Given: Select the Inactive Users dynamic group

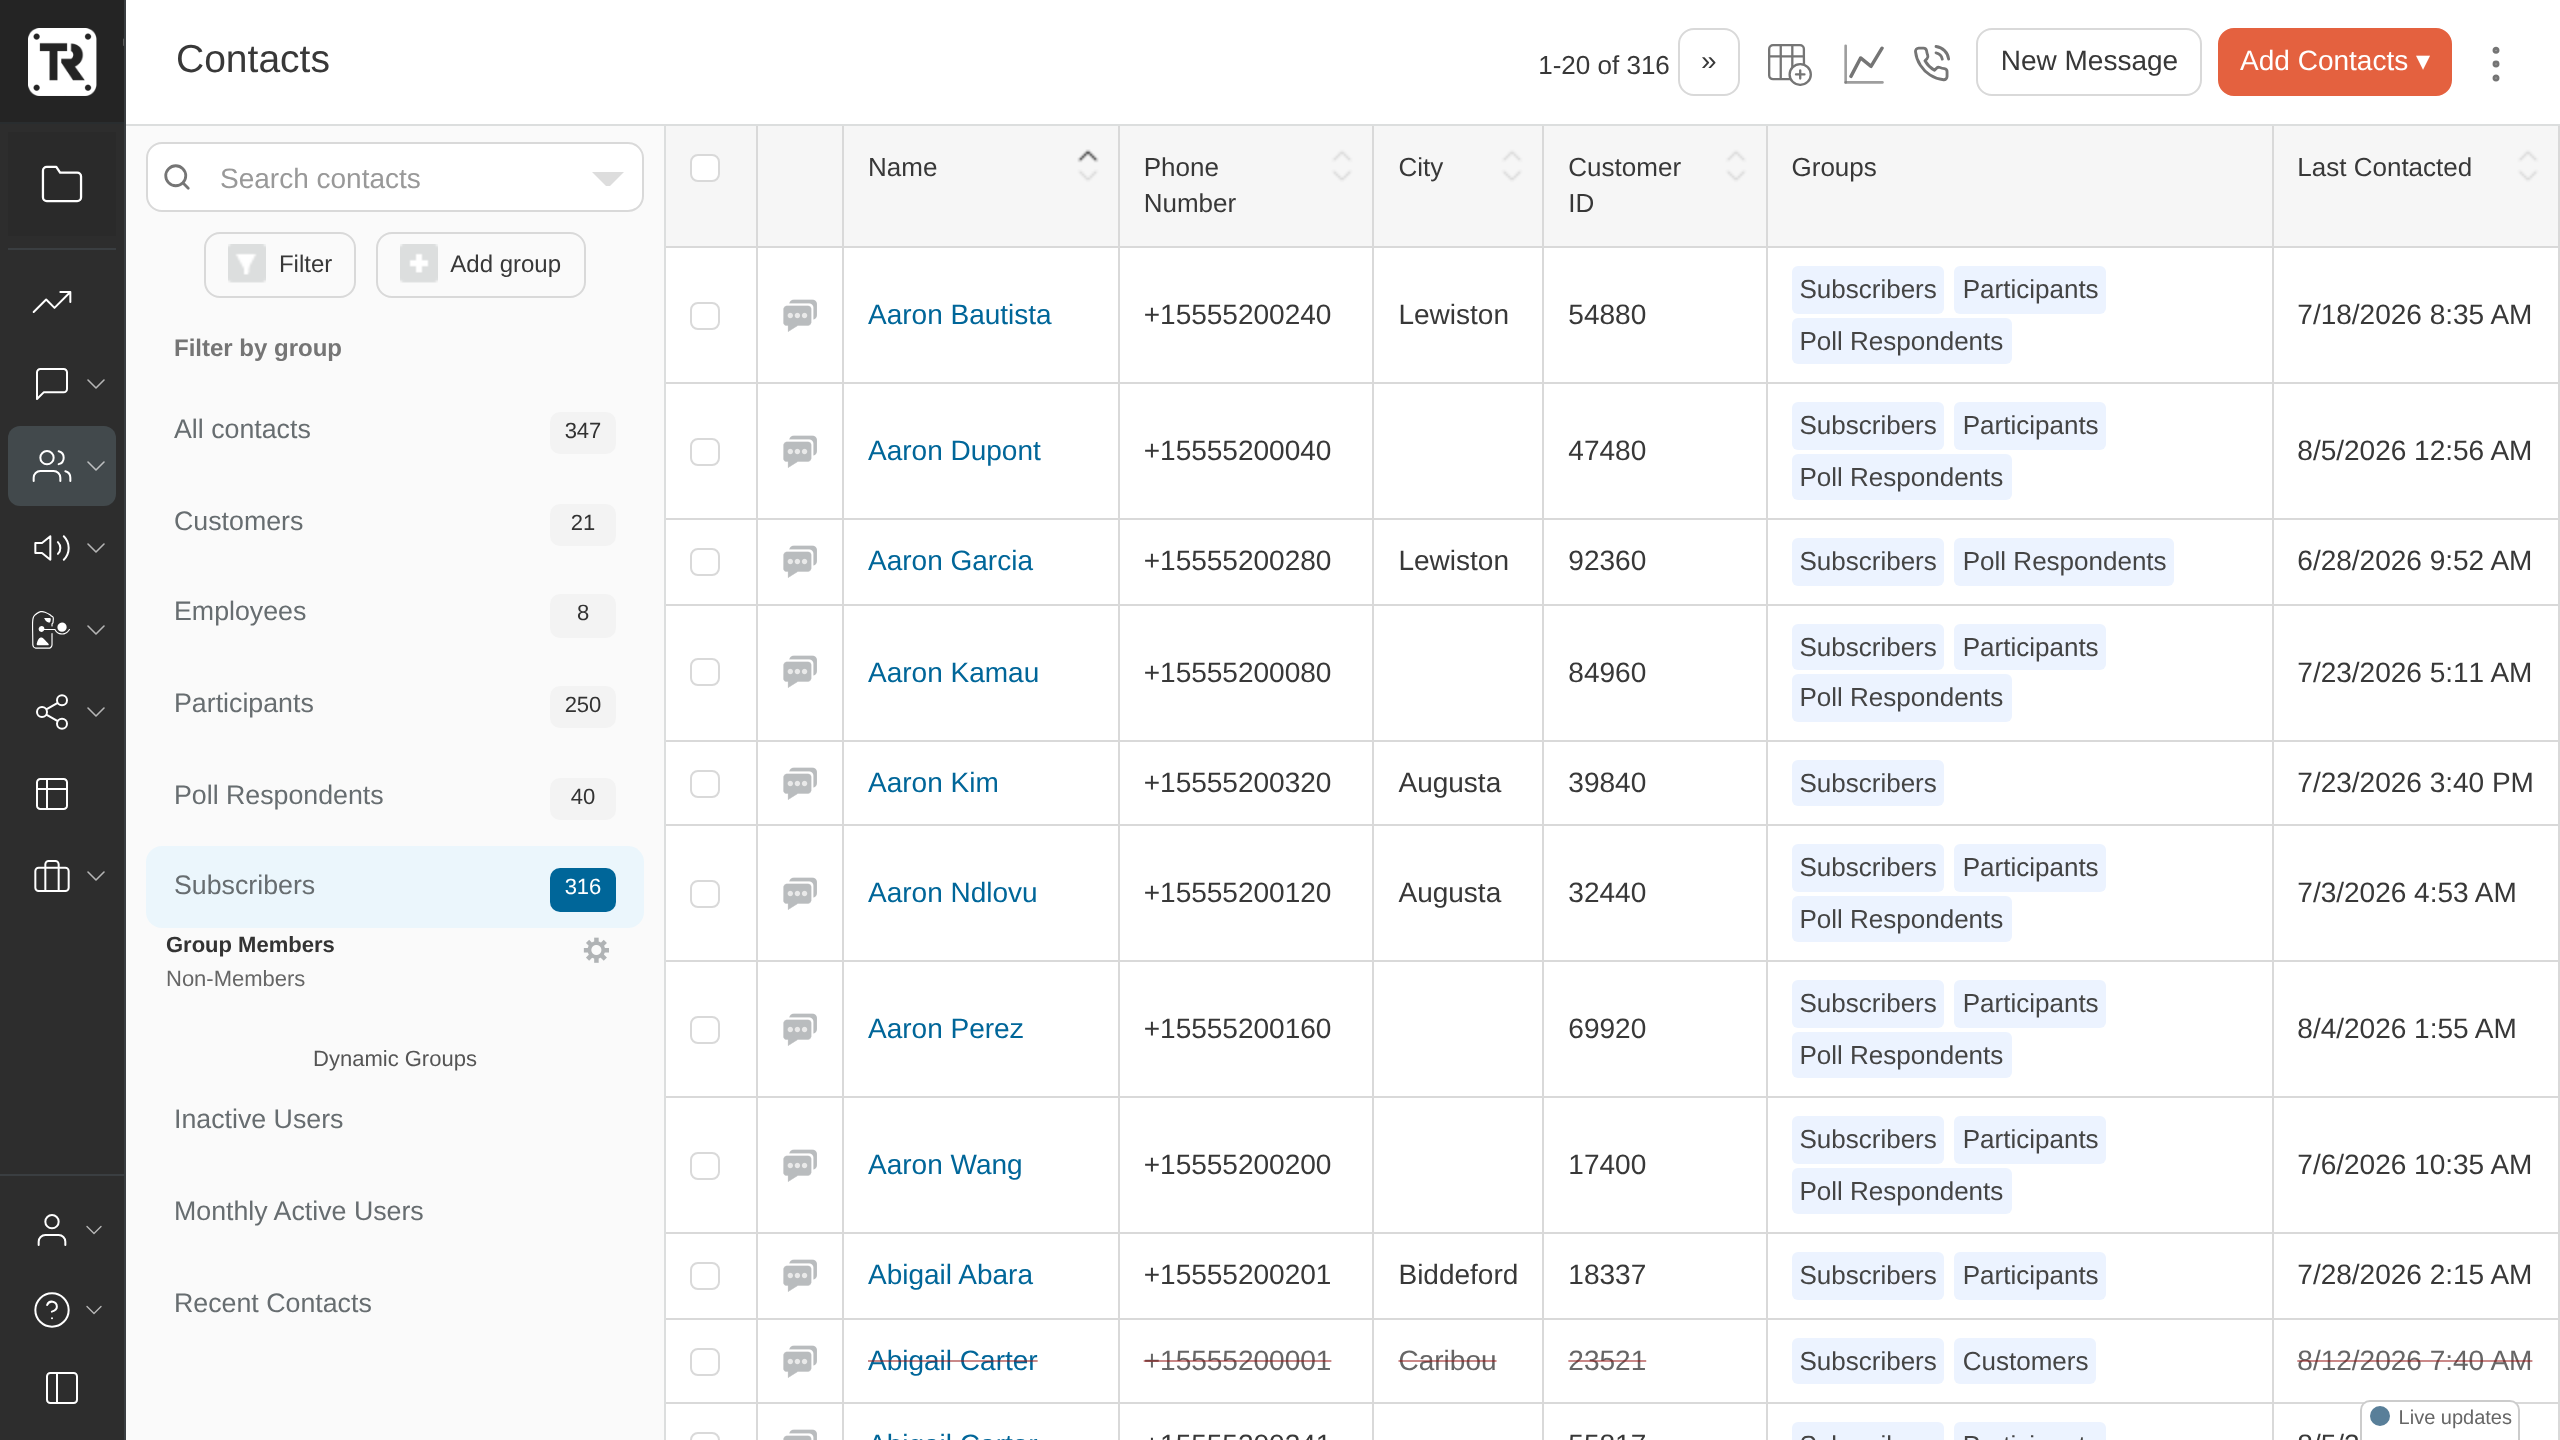Looking at the screenshot, I should [x=394, y=1120].
